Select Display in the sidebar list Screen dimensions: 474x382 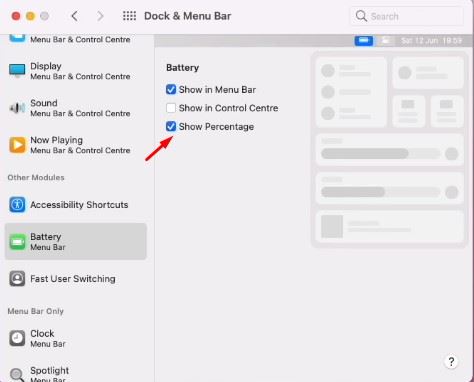tap(76, 71)
